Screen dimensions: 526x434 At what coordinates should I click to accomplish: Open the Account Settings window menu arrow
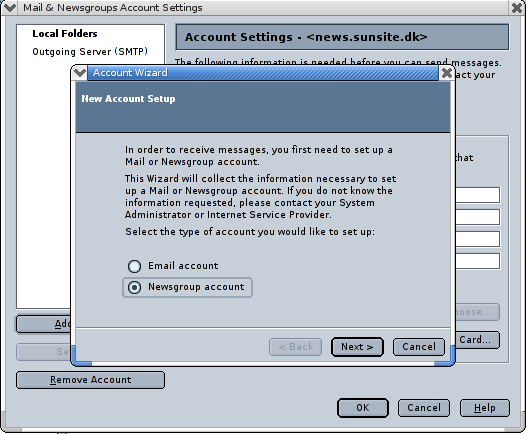pos(10,7)
